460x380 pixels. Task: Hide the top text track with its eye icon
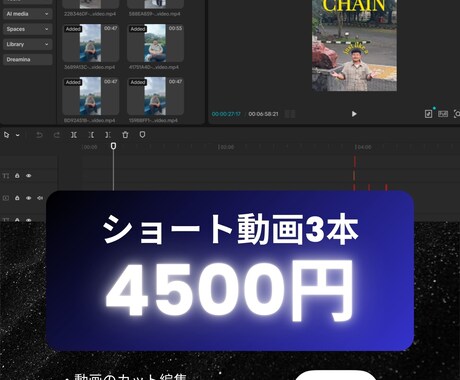[x=29, y=176]
